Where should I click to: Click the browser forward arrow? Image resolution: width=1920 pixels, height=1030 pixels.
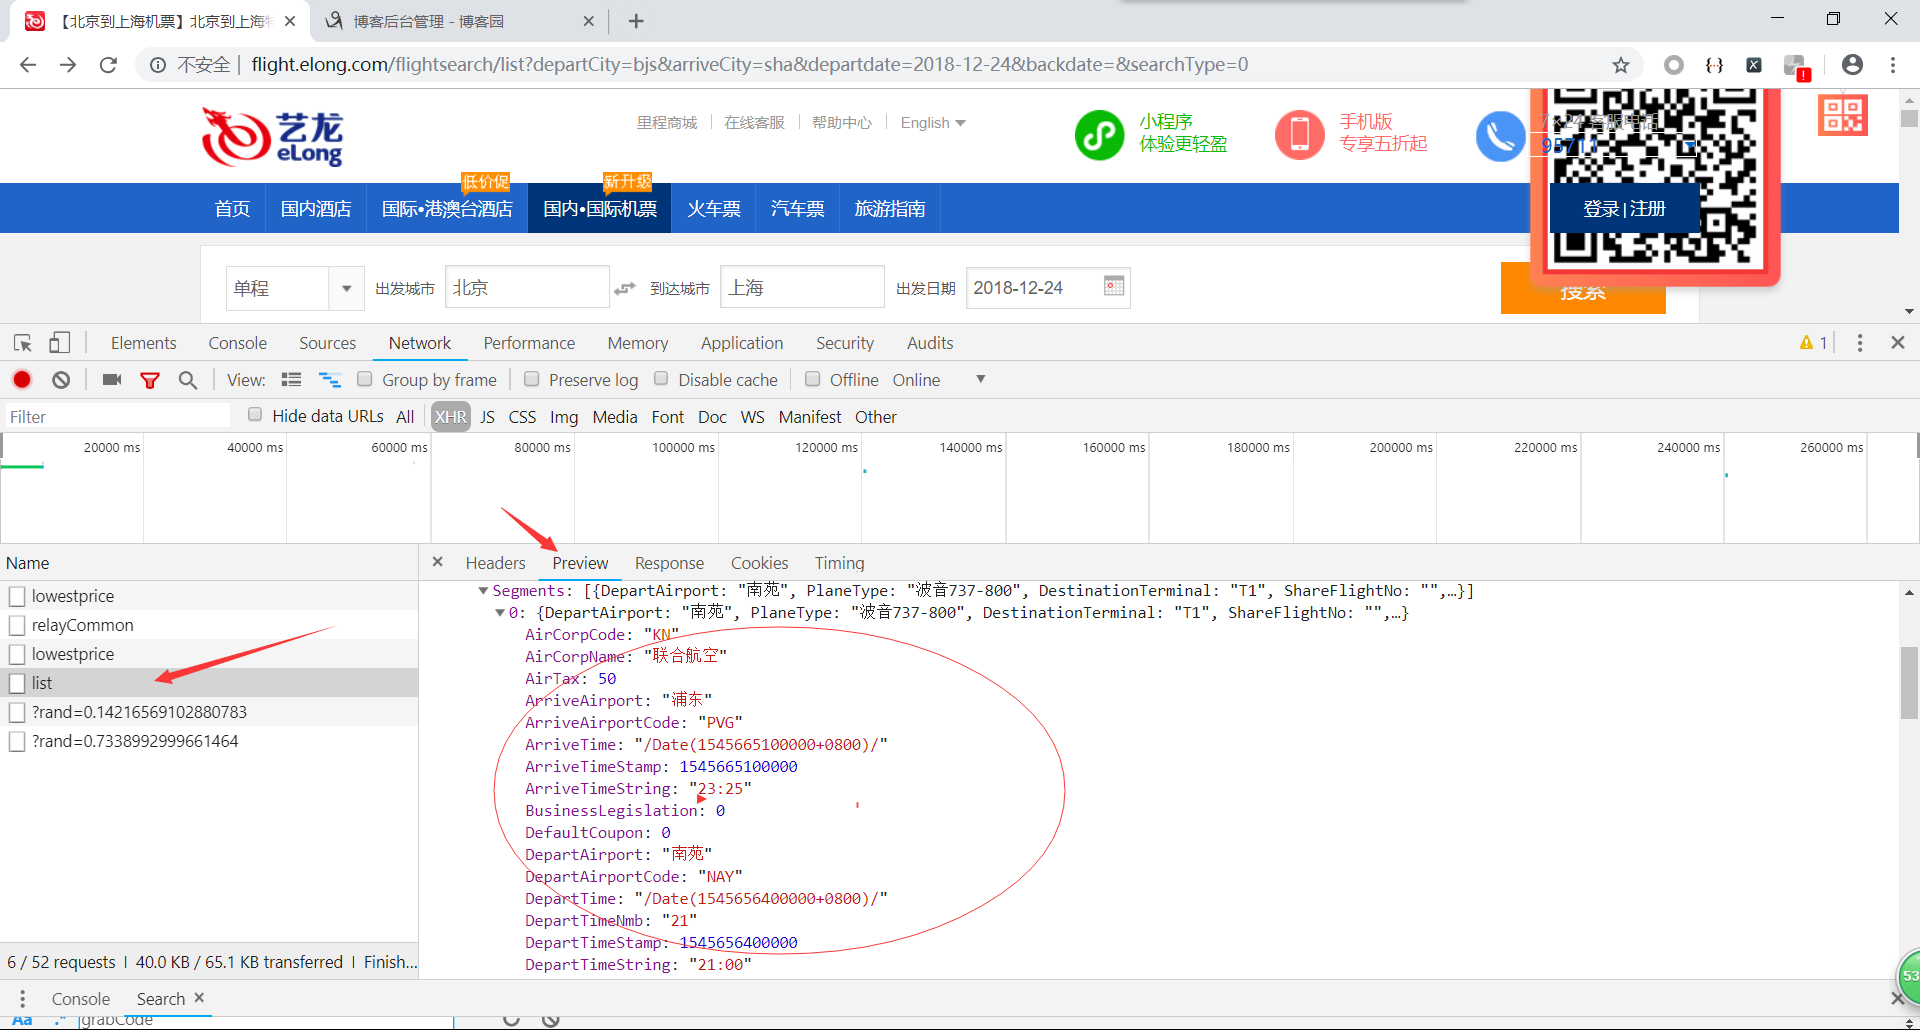[68, 65]
